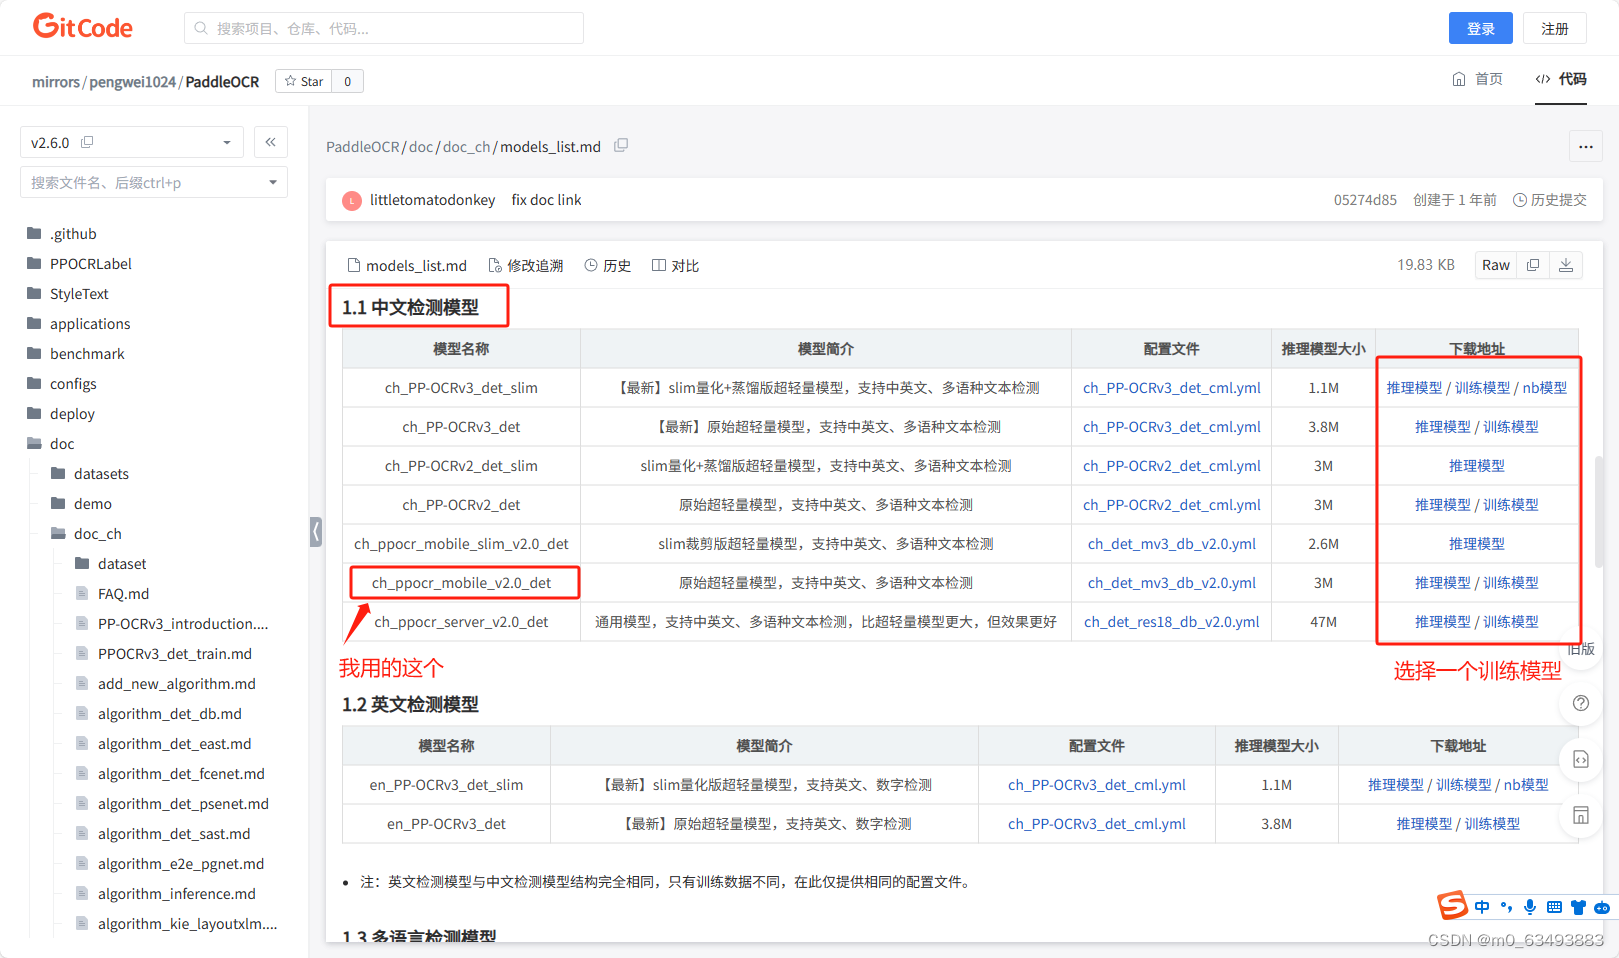Click Sogou microphone voice input icon
Viewport: 1619px width, 958px height.
pyautogui.click(x=1530, y=907)
